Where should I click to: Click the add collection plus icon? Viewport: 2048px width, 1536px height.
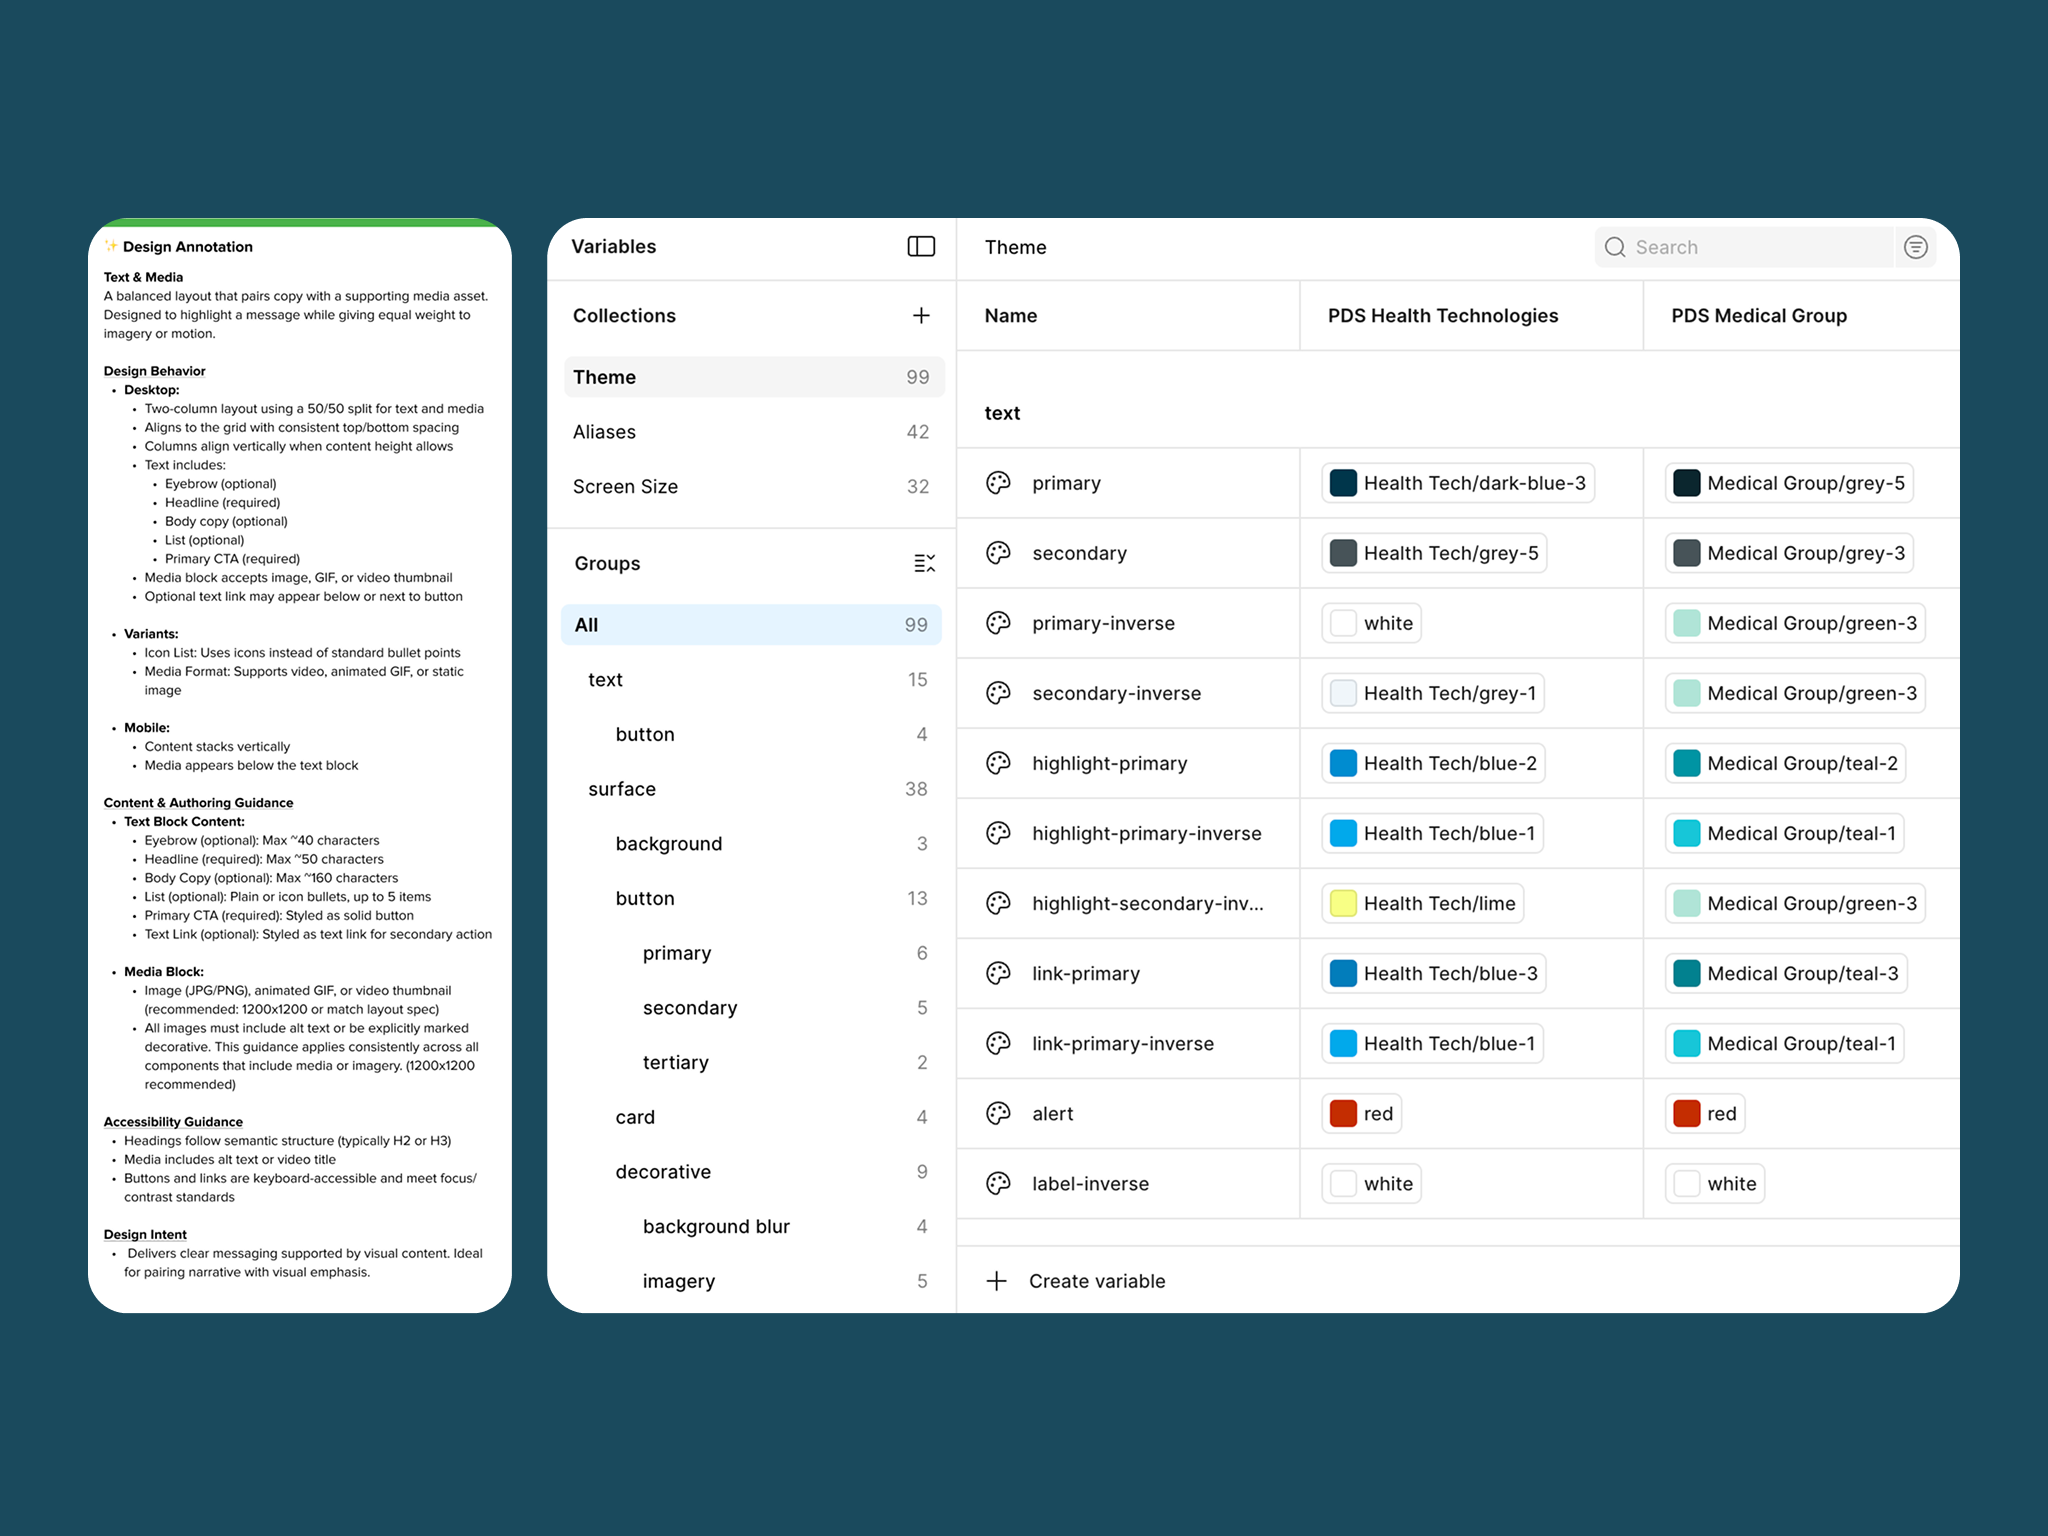[921, 316]
